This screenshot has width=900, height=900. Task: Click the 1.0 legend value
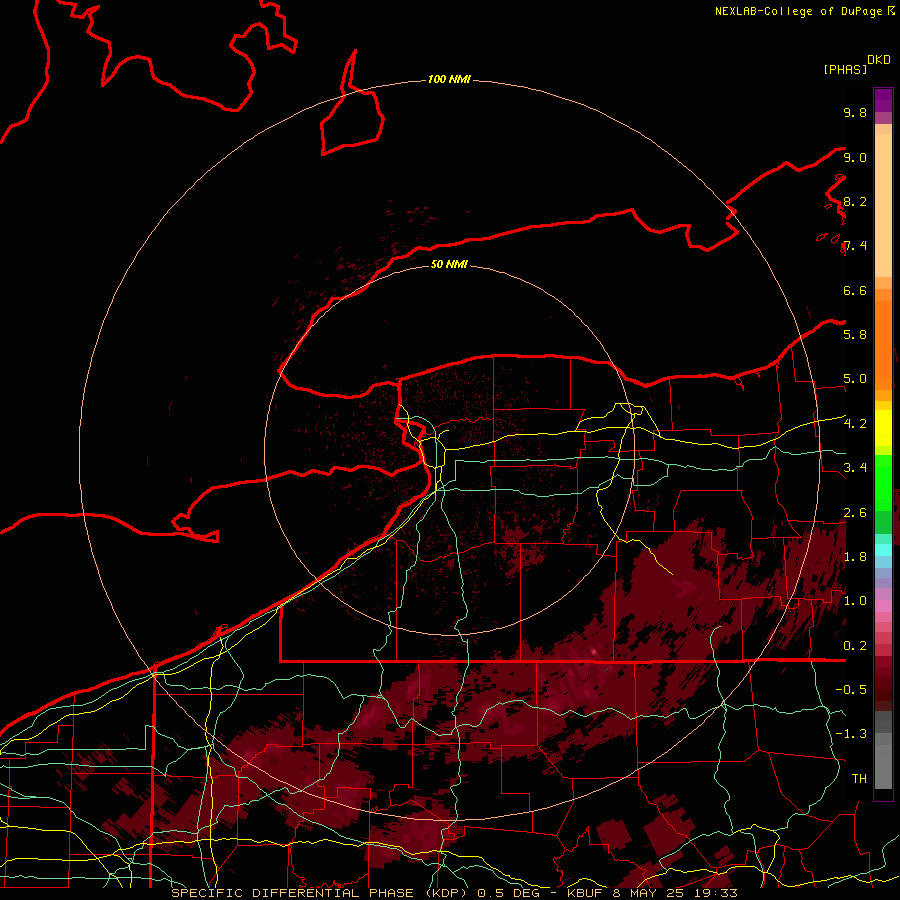click(x=855, y=601)
